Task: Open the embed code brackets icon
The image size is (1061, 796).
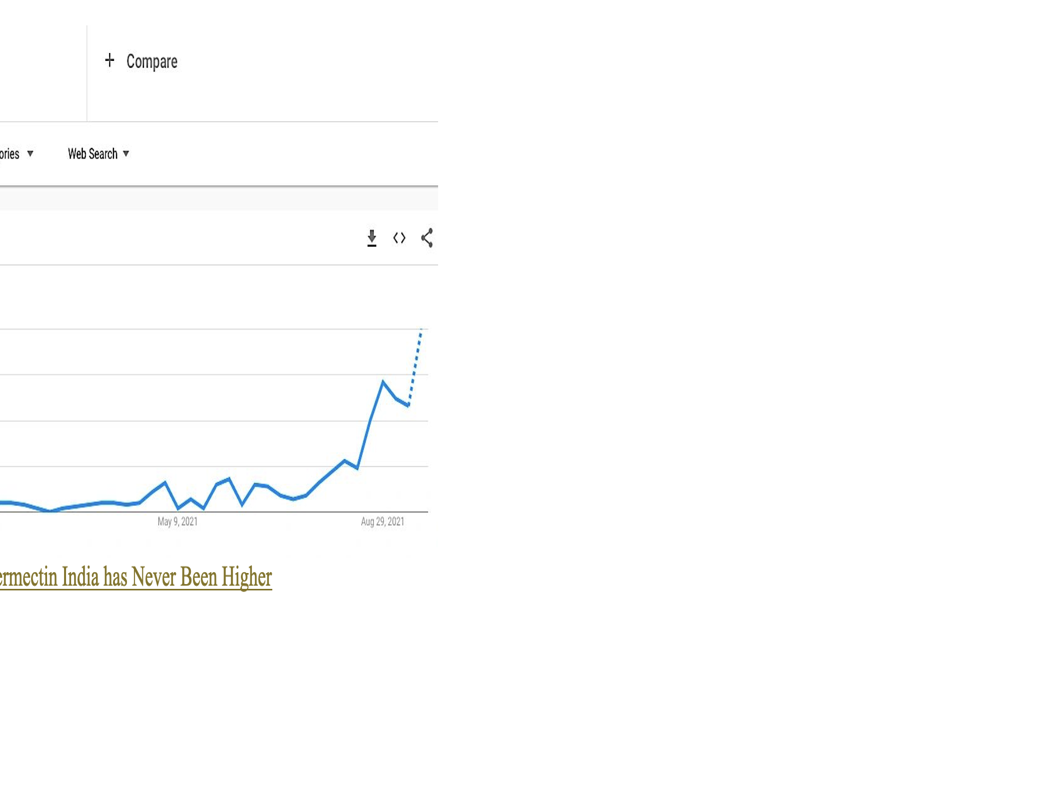Action: [x=399, y=238]
